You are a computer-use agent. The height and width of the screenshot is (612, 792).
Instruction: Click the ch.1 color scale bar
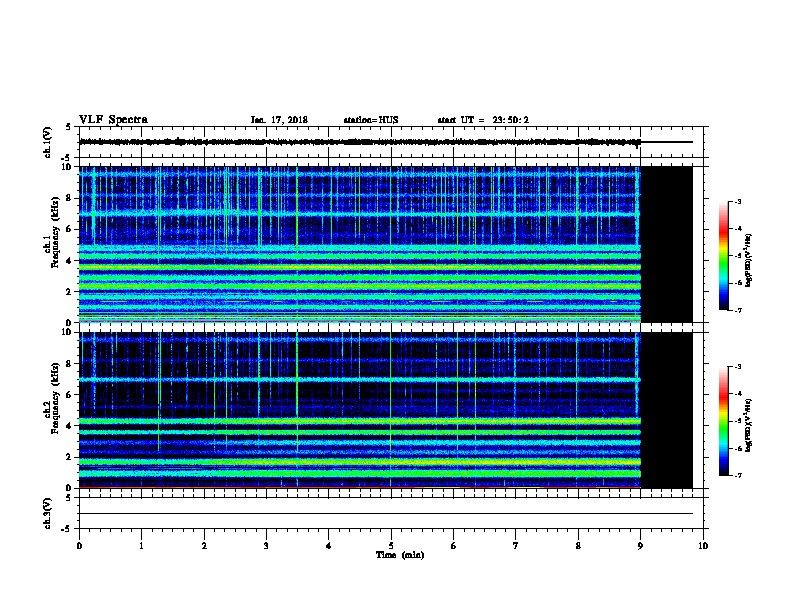(x=723, y=256)
